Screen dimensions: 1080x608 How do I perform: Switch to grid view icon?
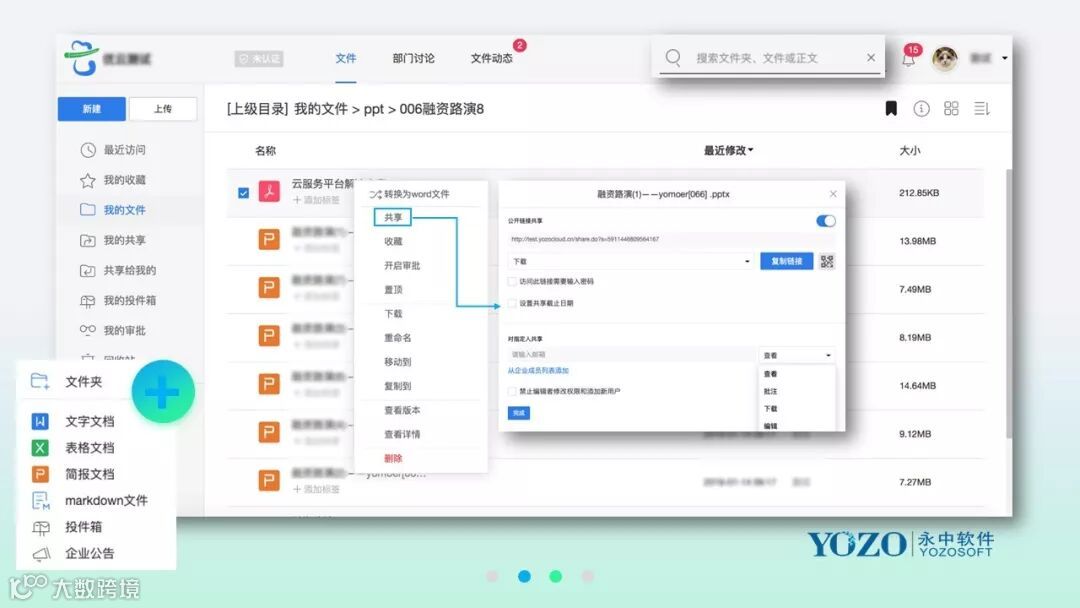click(951, 109)
